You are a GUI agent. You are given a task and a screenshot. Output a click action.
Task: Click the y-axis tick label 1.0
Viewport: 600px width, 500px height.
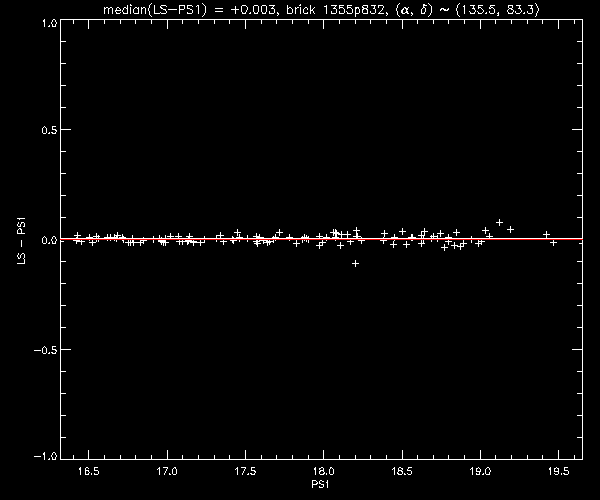coord(49,23)
